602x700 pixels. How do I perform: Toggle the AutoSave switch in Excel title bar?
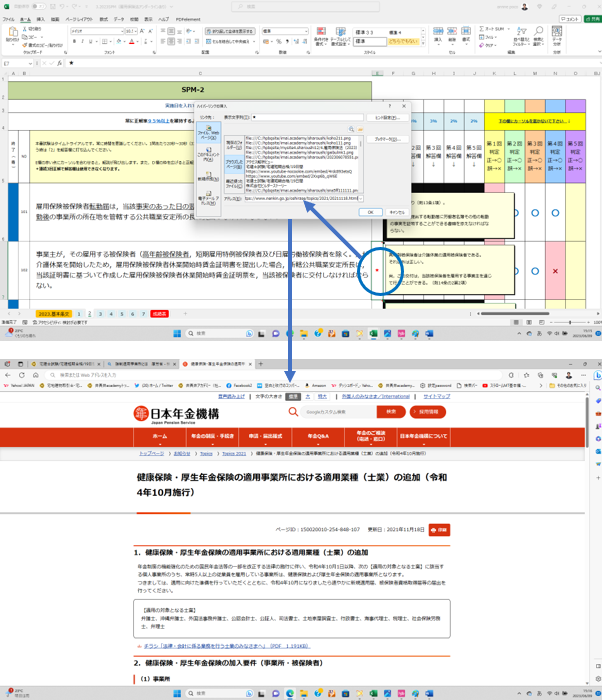click(x=39, y=7)
